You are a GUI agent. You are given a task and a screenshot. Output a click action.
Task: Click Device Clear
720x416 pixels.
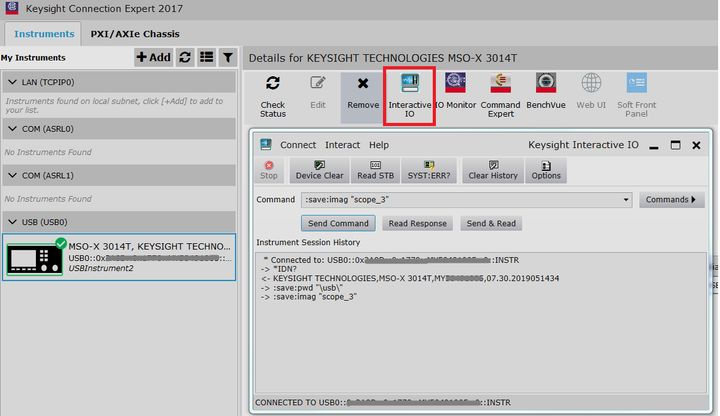coord(320,170)
